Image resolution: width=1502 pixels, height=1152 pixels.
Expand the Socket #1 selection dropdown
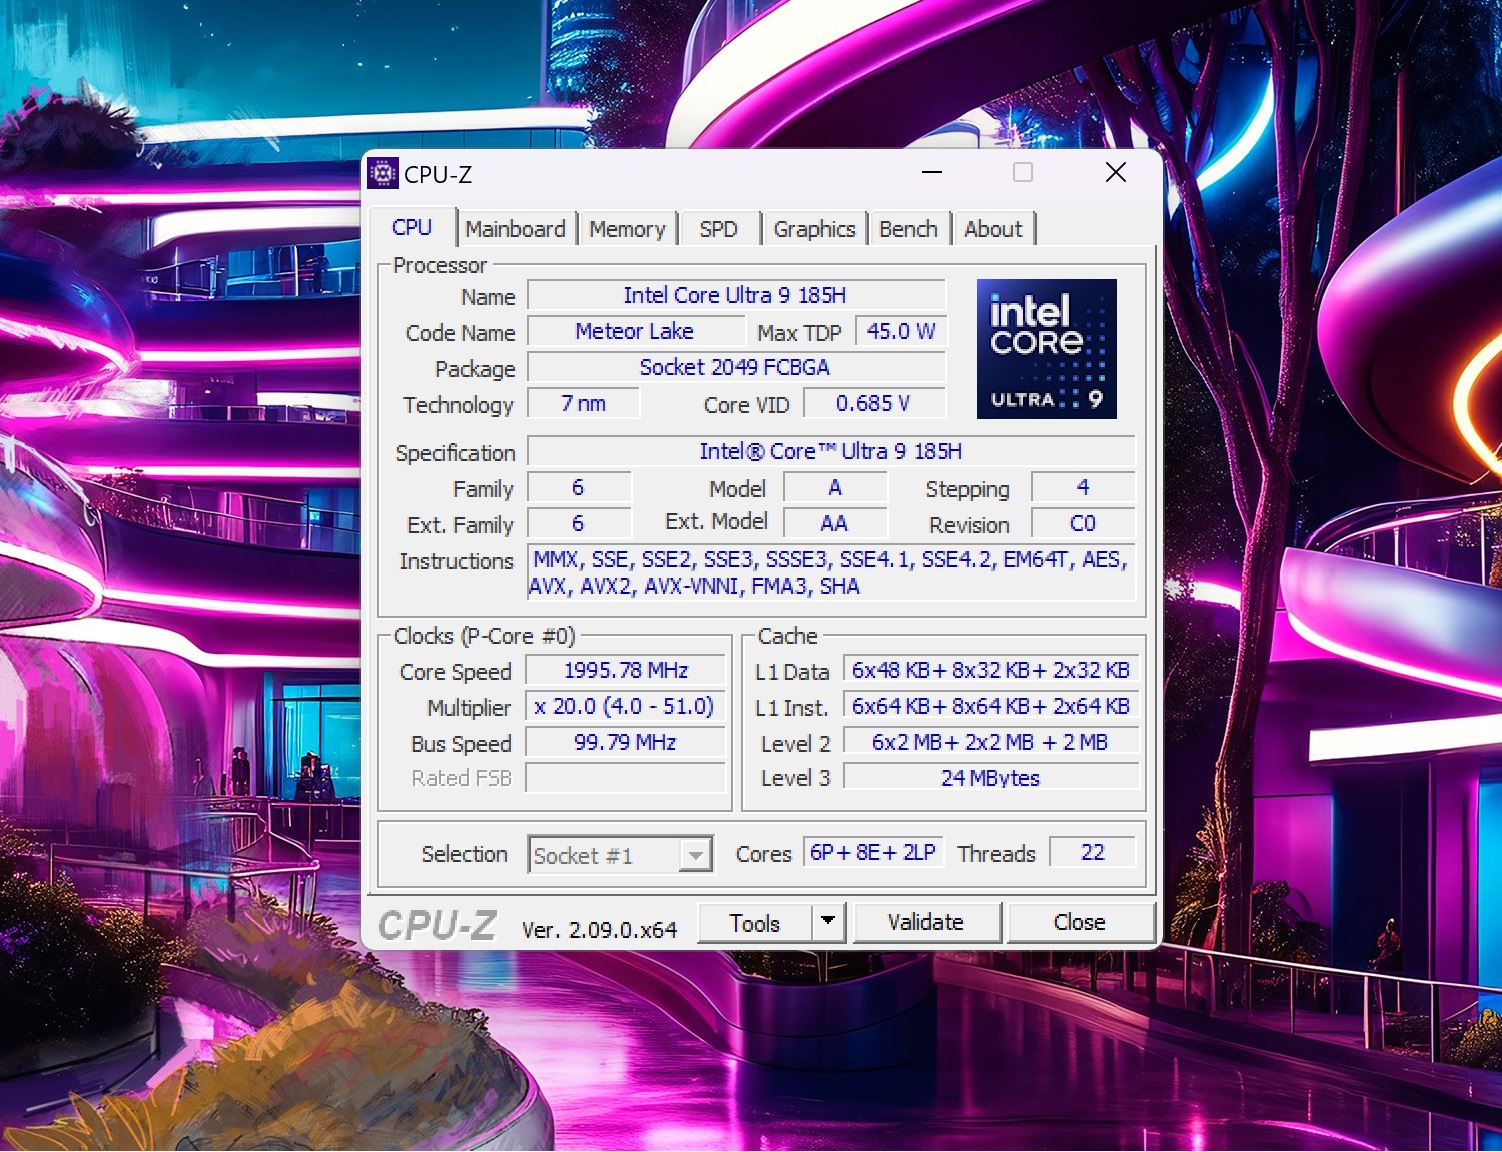coord(695,856)
